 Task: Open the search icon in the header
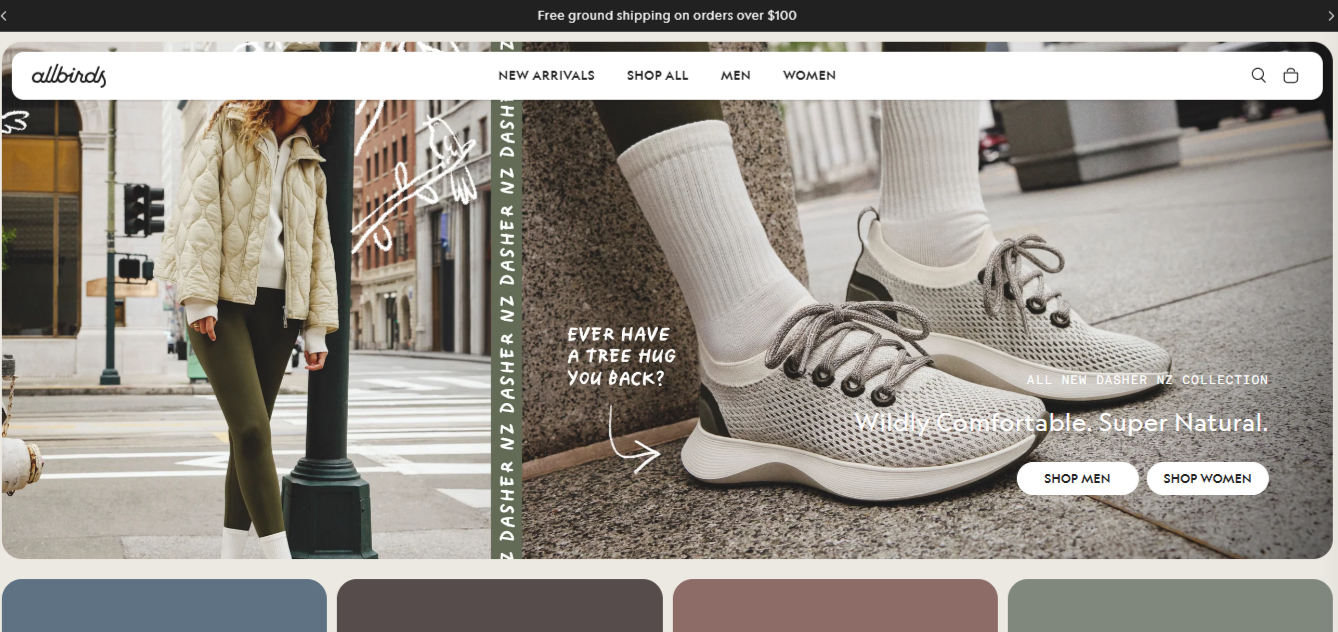[1258, 75]
